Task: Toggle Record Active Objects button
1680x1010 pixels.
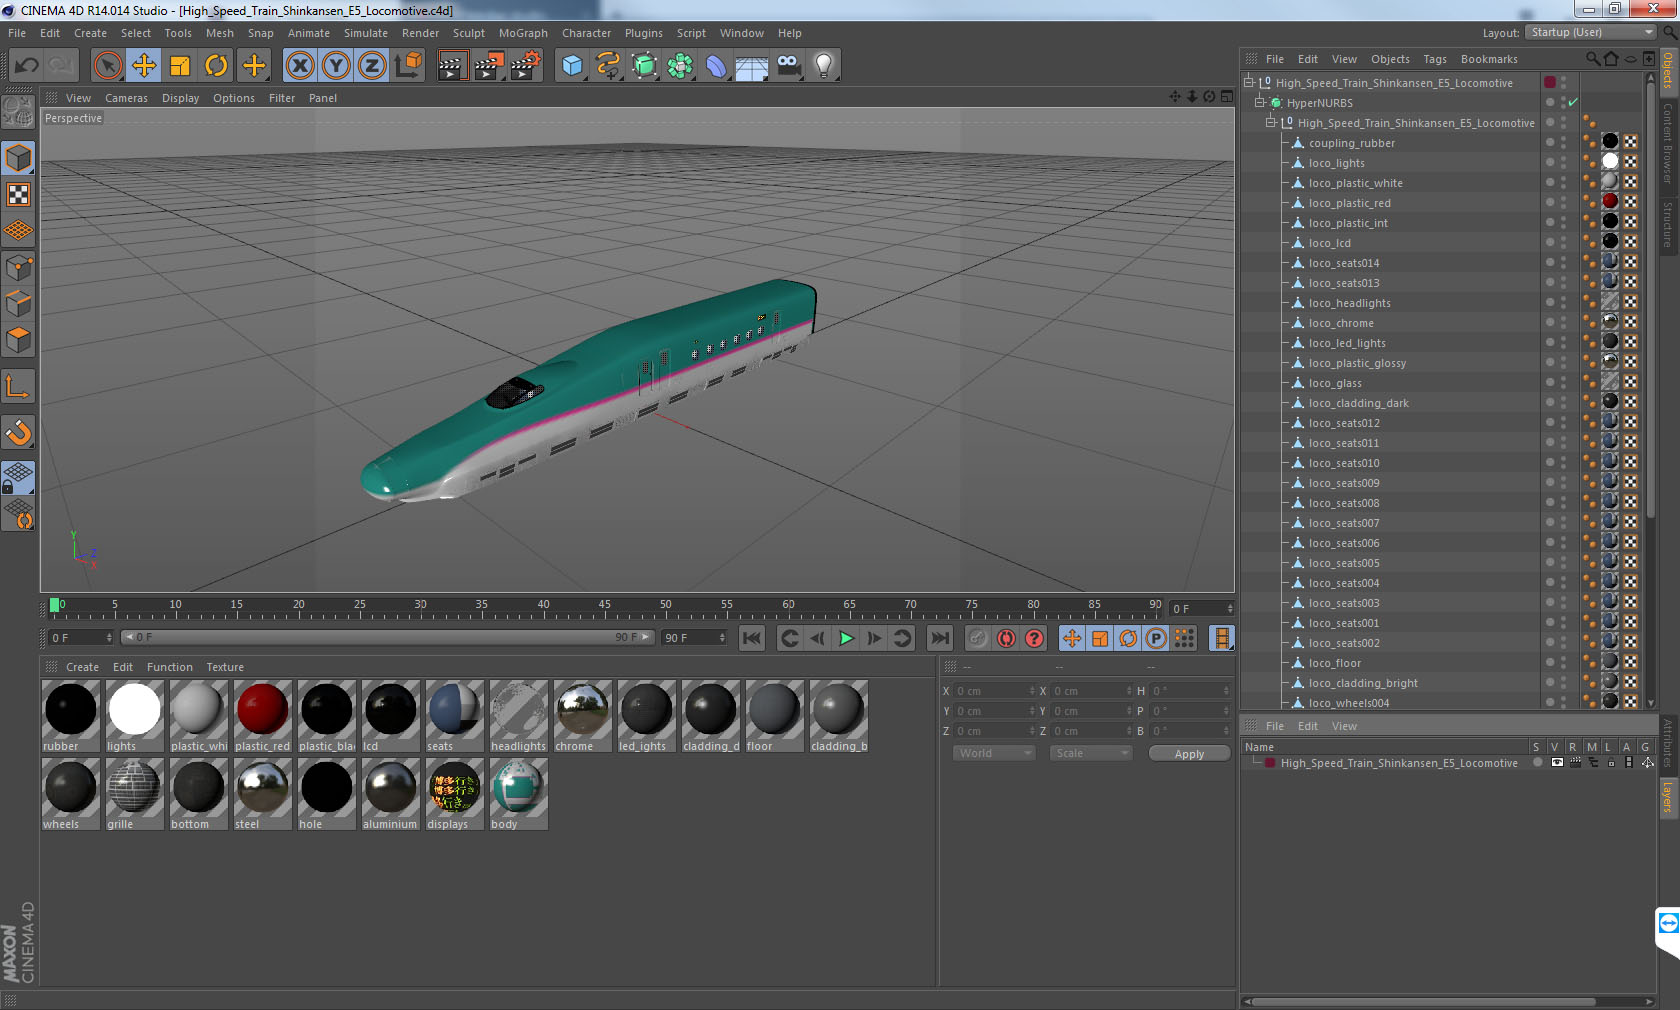Action: [x=978, y=638]
